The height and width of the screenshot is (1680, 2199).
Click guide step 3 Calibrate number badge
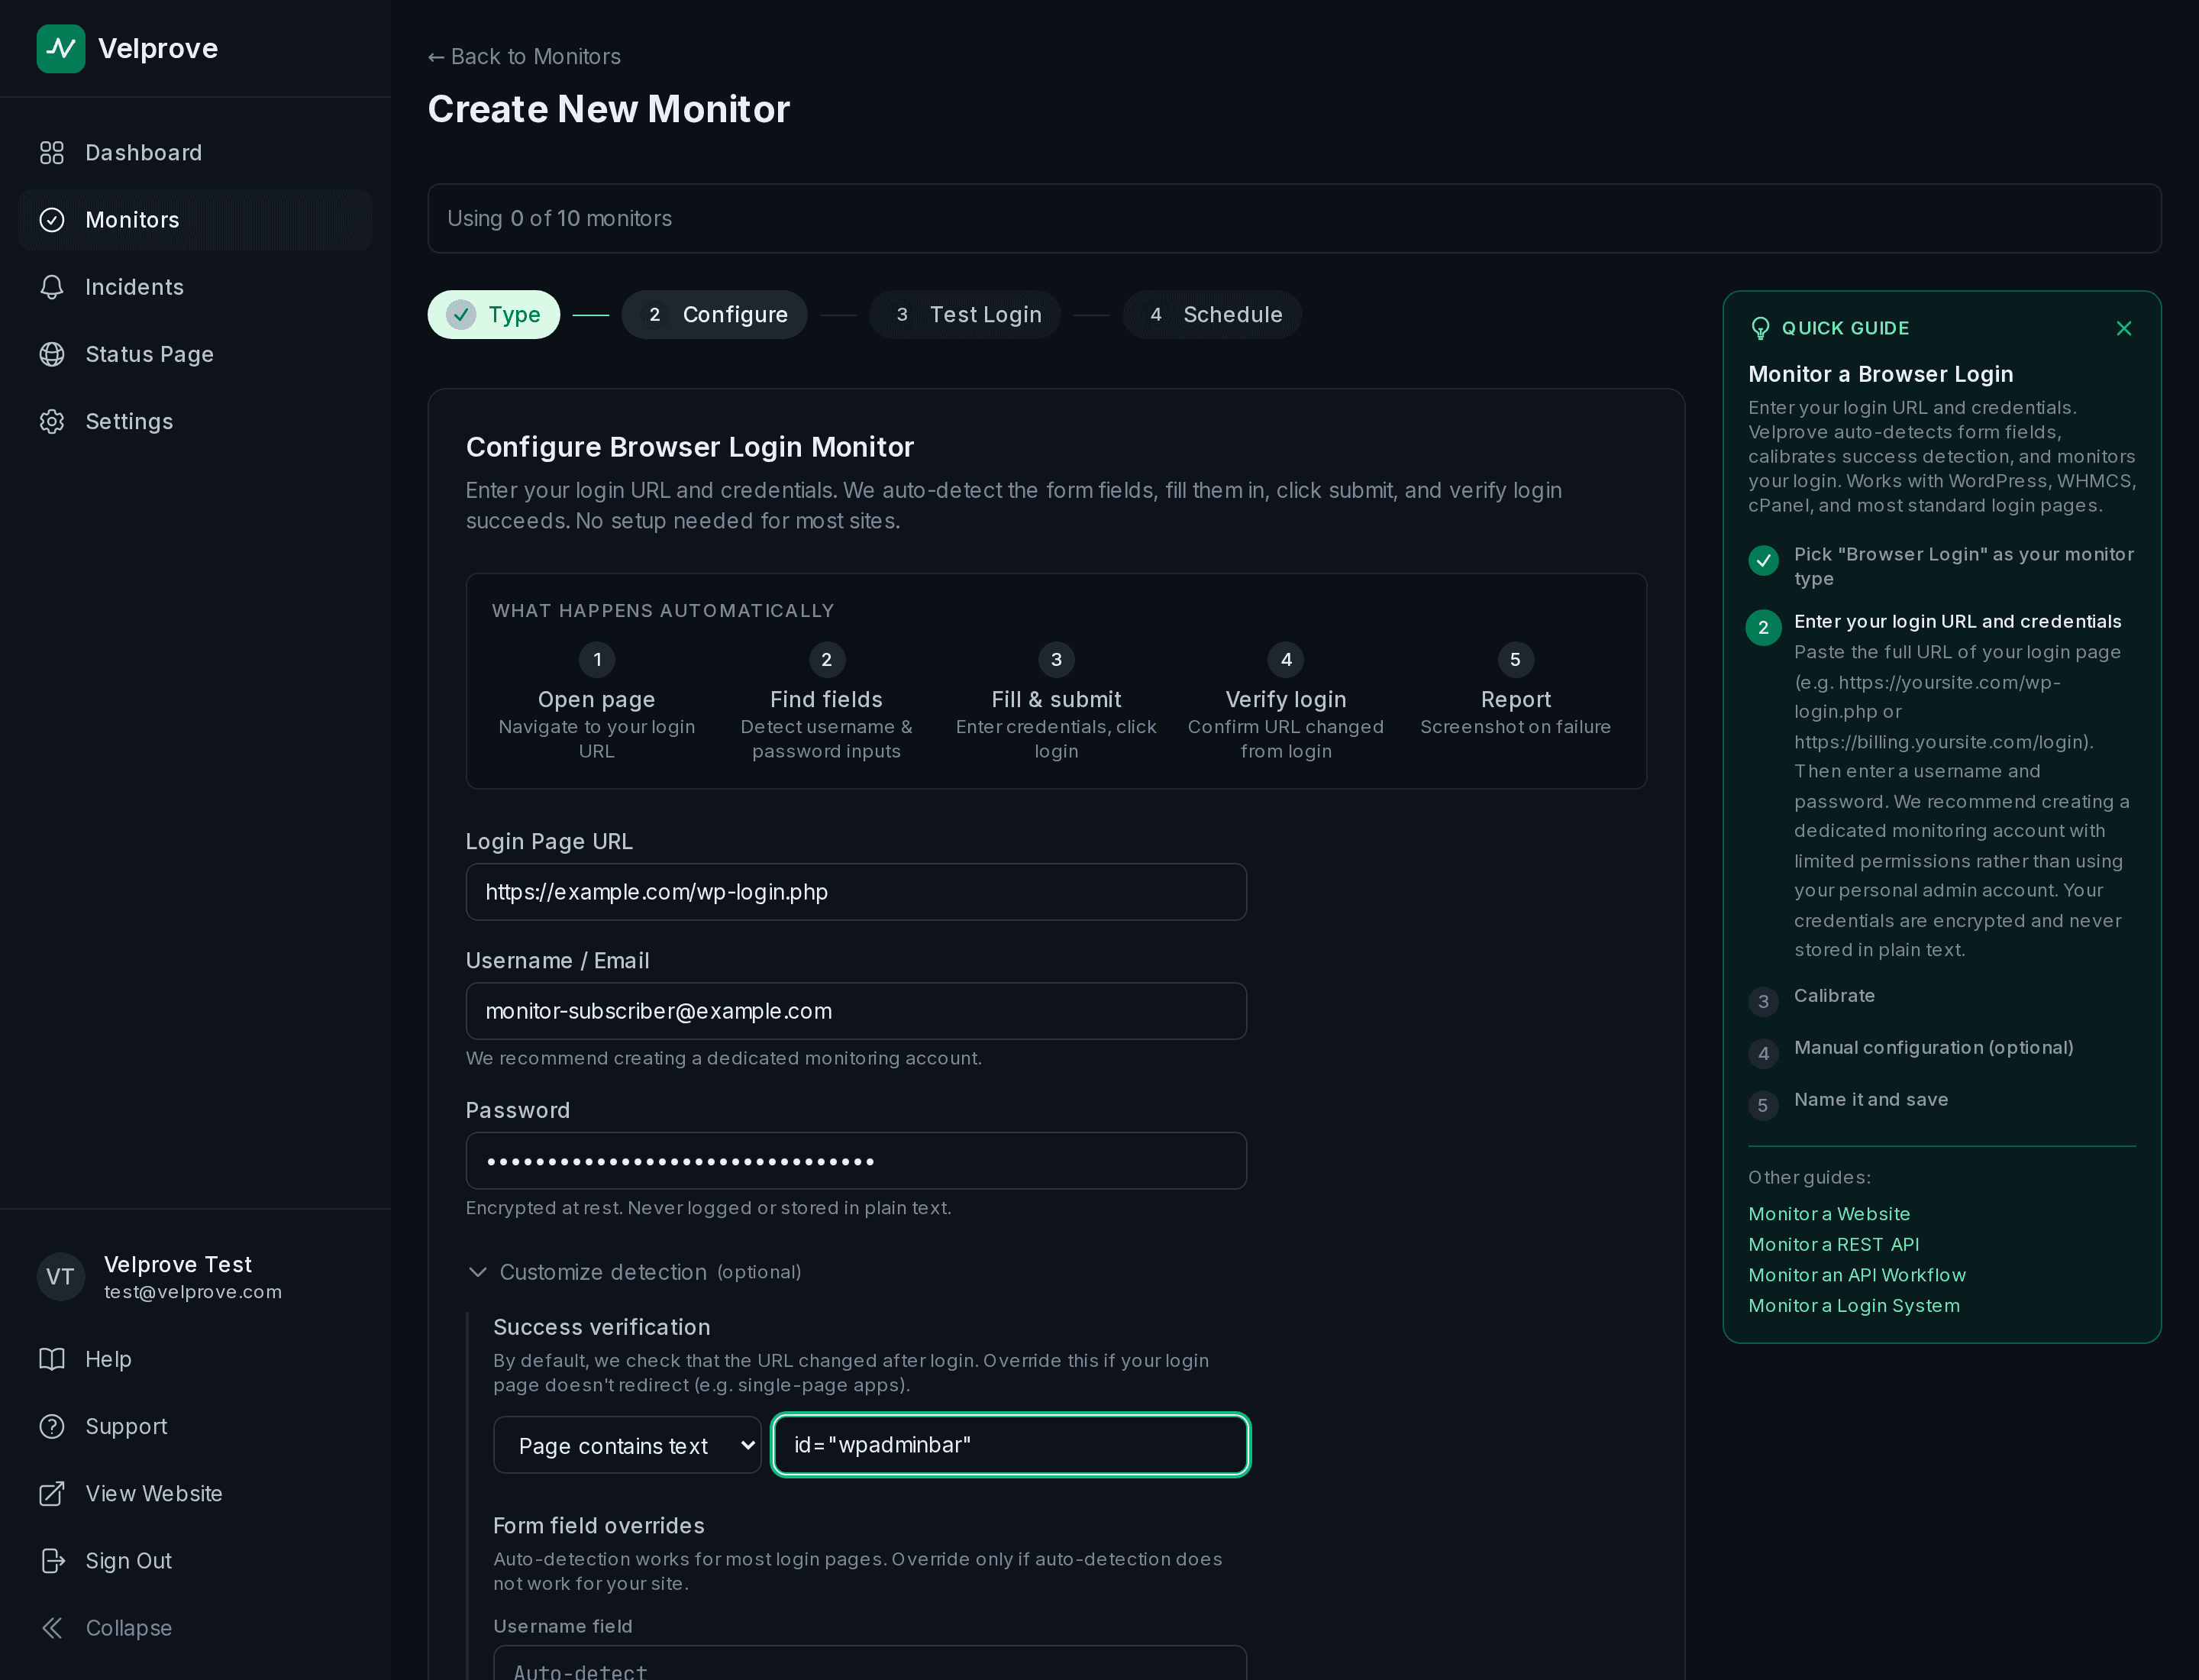click(x=1763, y=1002)
